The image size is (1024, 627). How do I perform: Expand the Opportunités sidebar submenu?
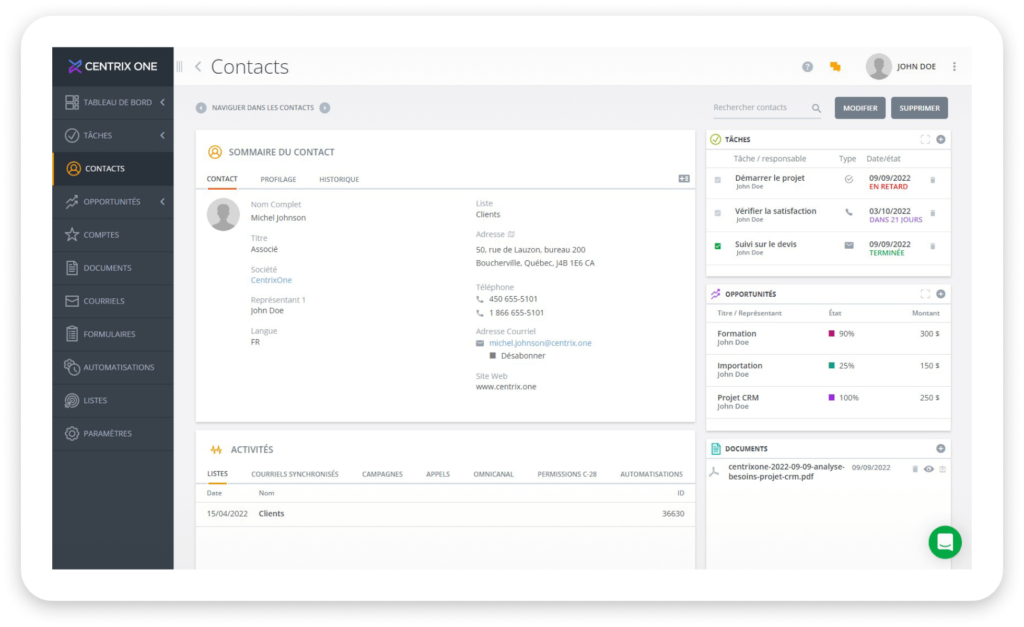[x=162, y=201]
